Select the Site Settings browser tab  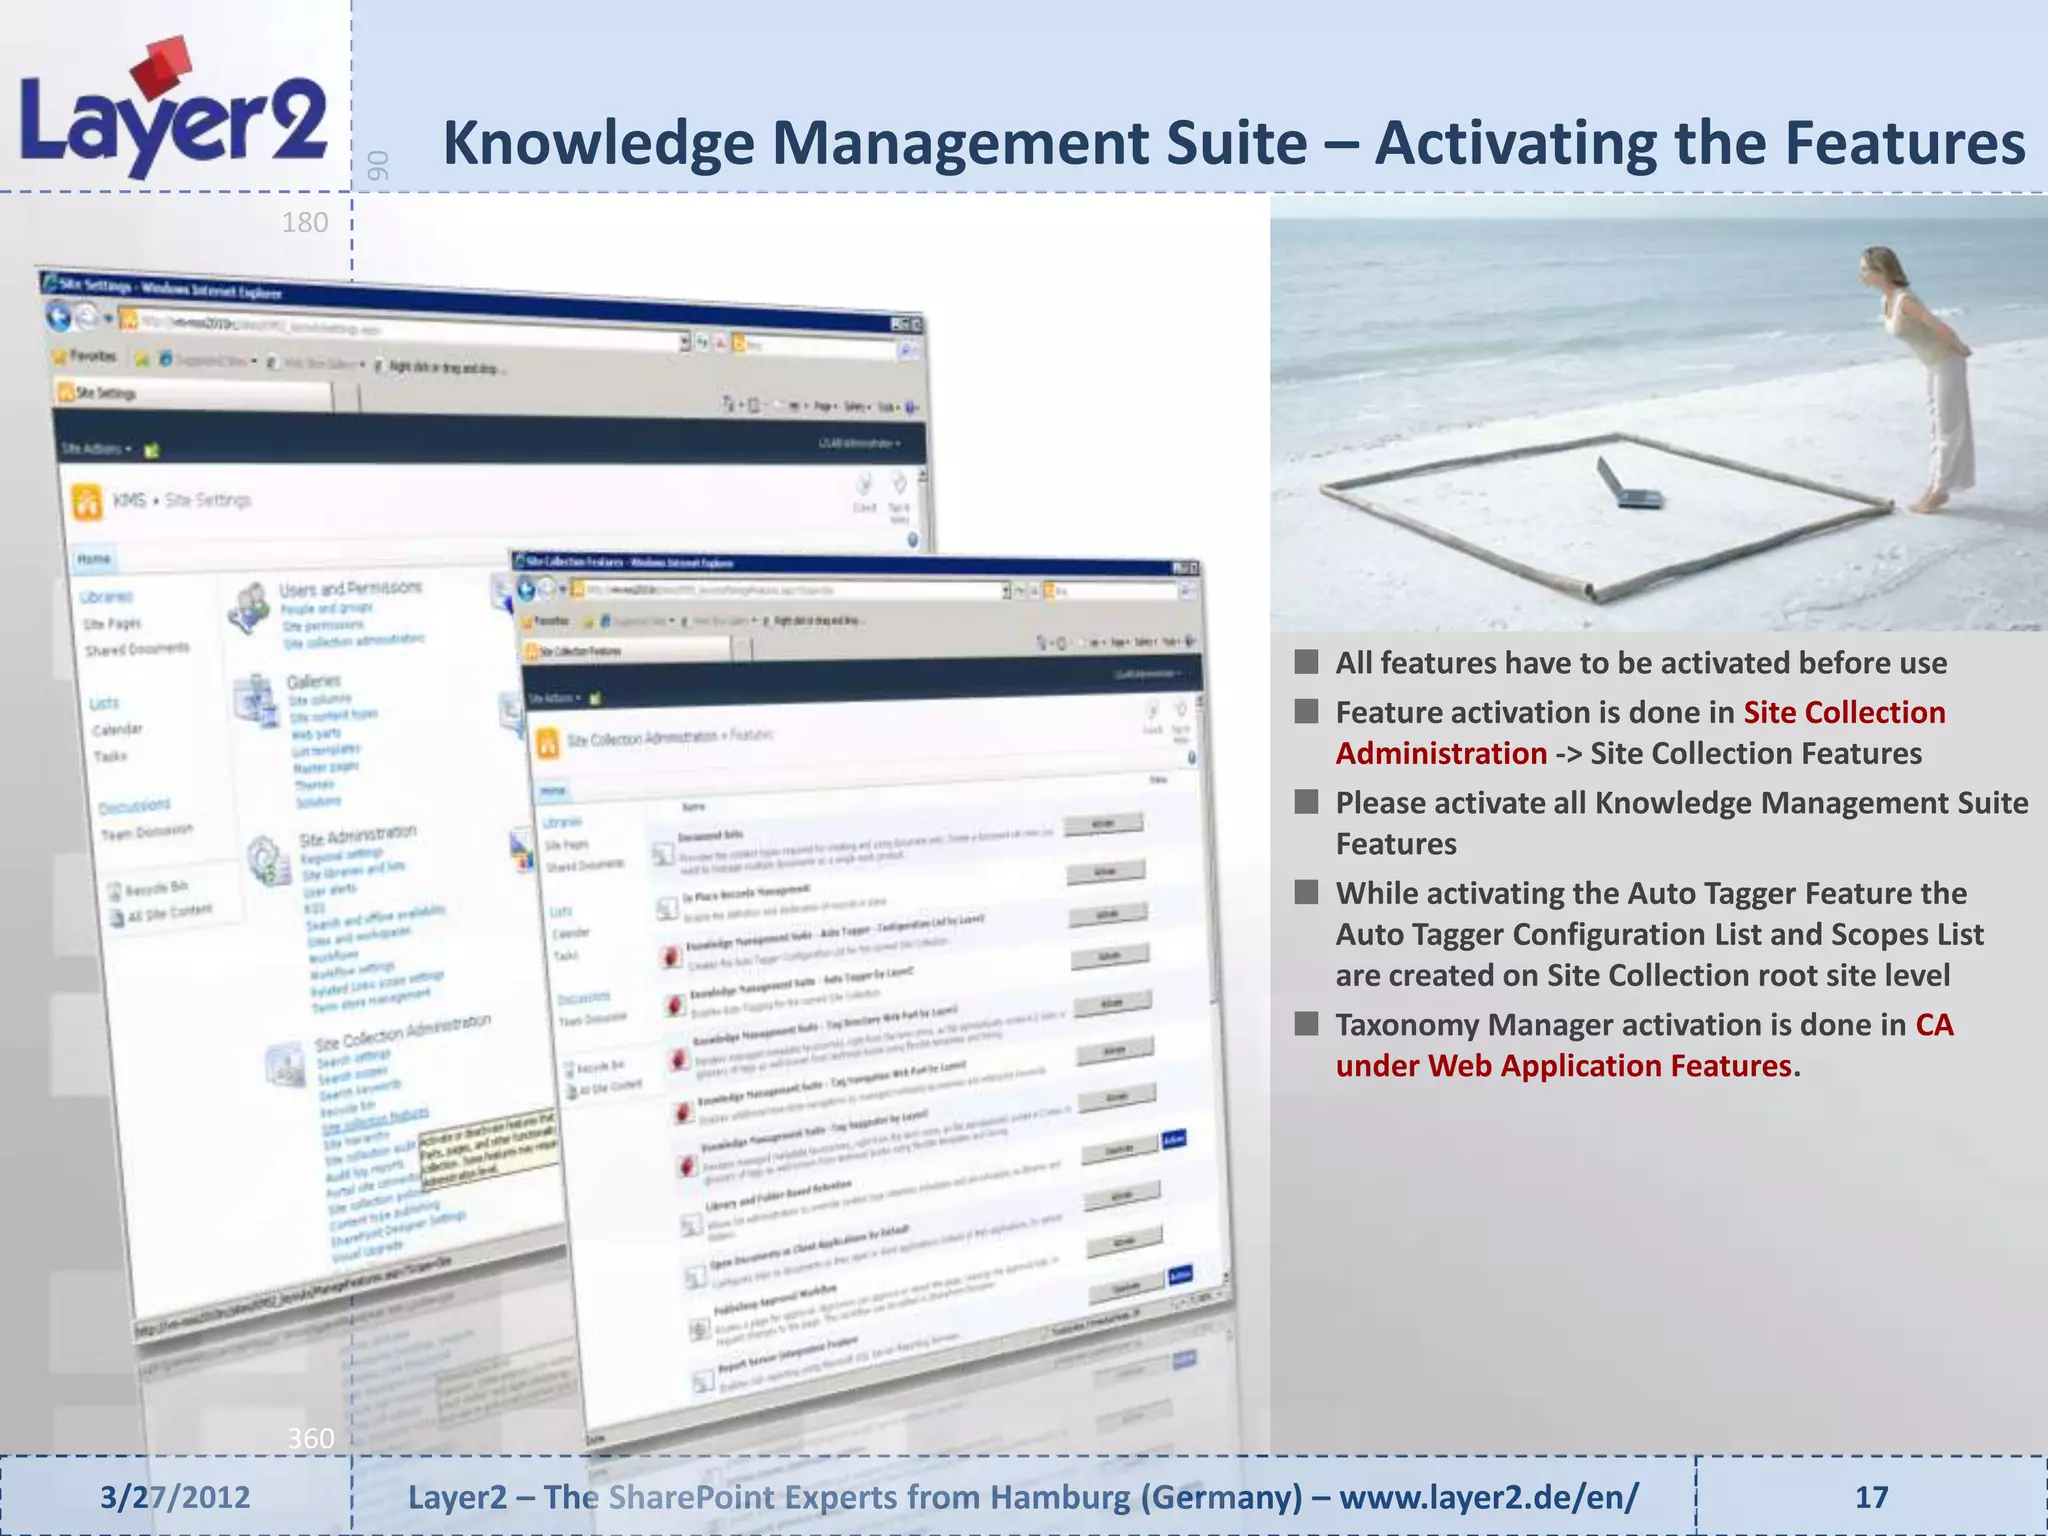[193, 395]
